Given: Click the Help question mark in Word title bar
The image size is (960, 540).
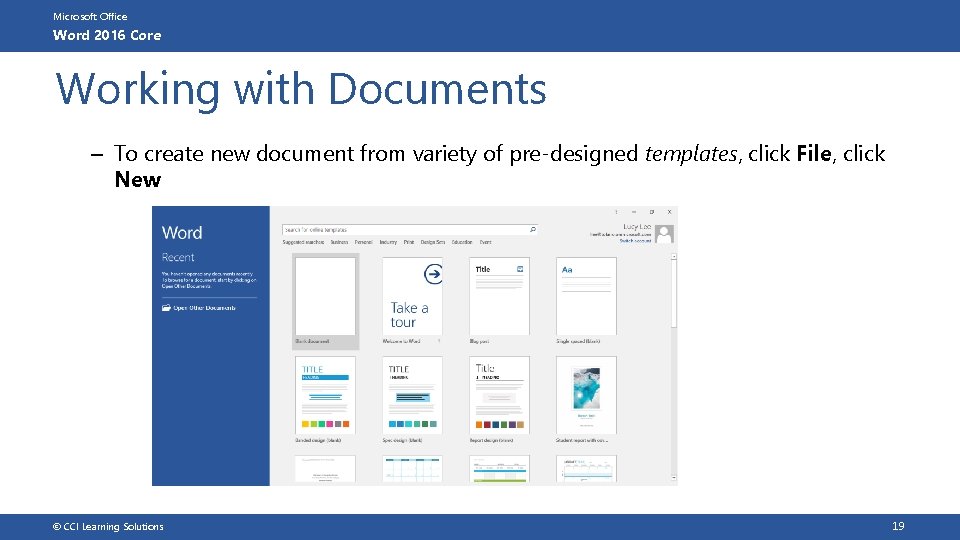Looking at the screenshot, I should tap(616, 212).
